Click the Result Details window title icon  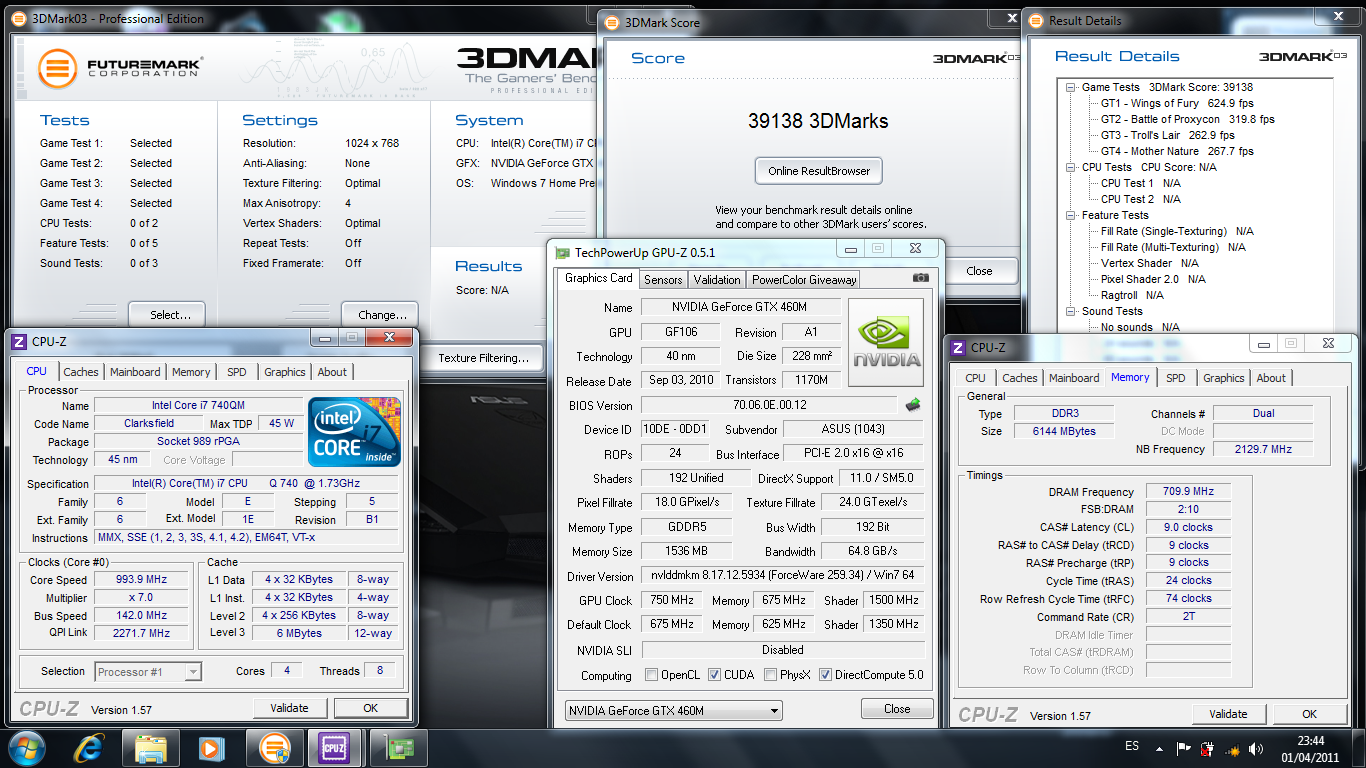point(1036,20)
